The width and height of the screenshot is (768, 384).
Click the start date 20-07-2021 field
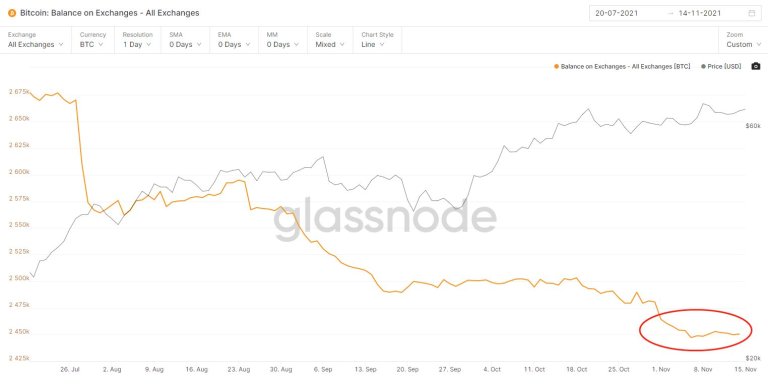[x=616, y=13]
